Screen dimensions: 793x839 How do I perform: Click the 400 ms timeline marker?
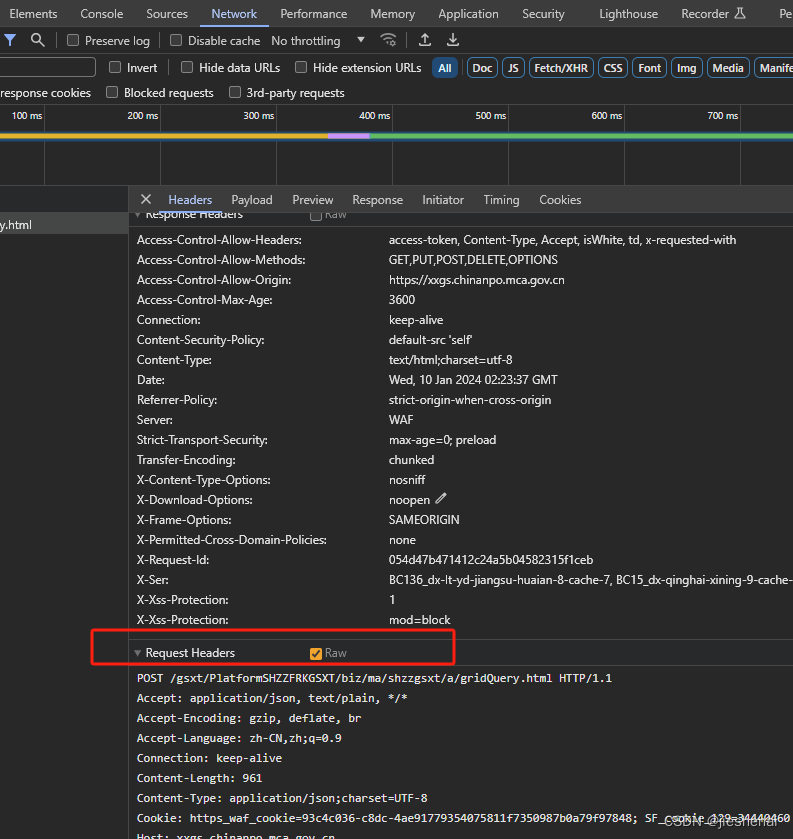[375, 116]
